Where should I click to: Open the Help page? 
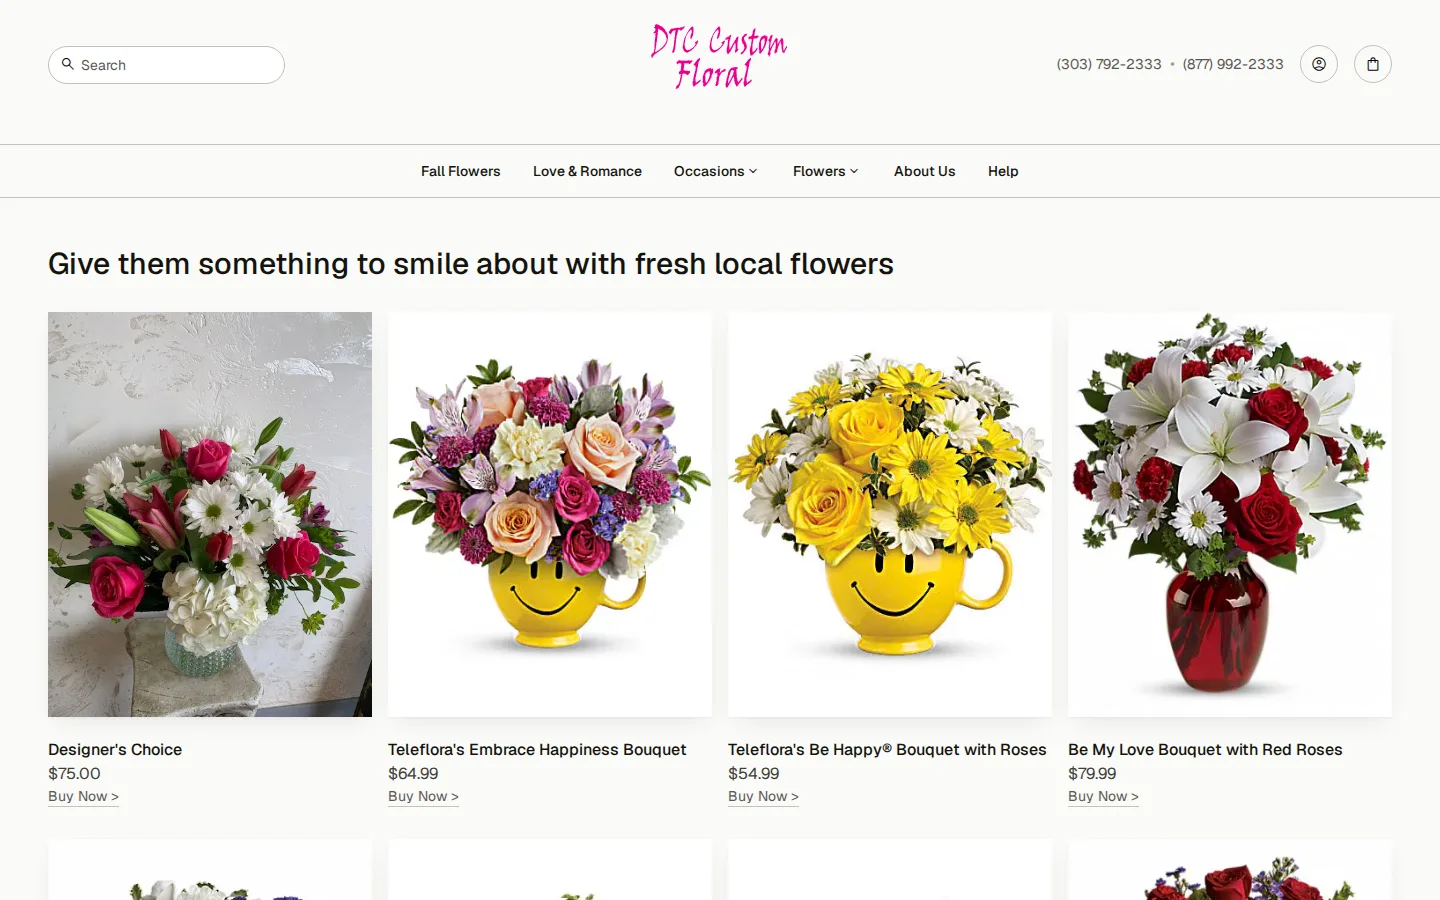tap(1003, 171)
